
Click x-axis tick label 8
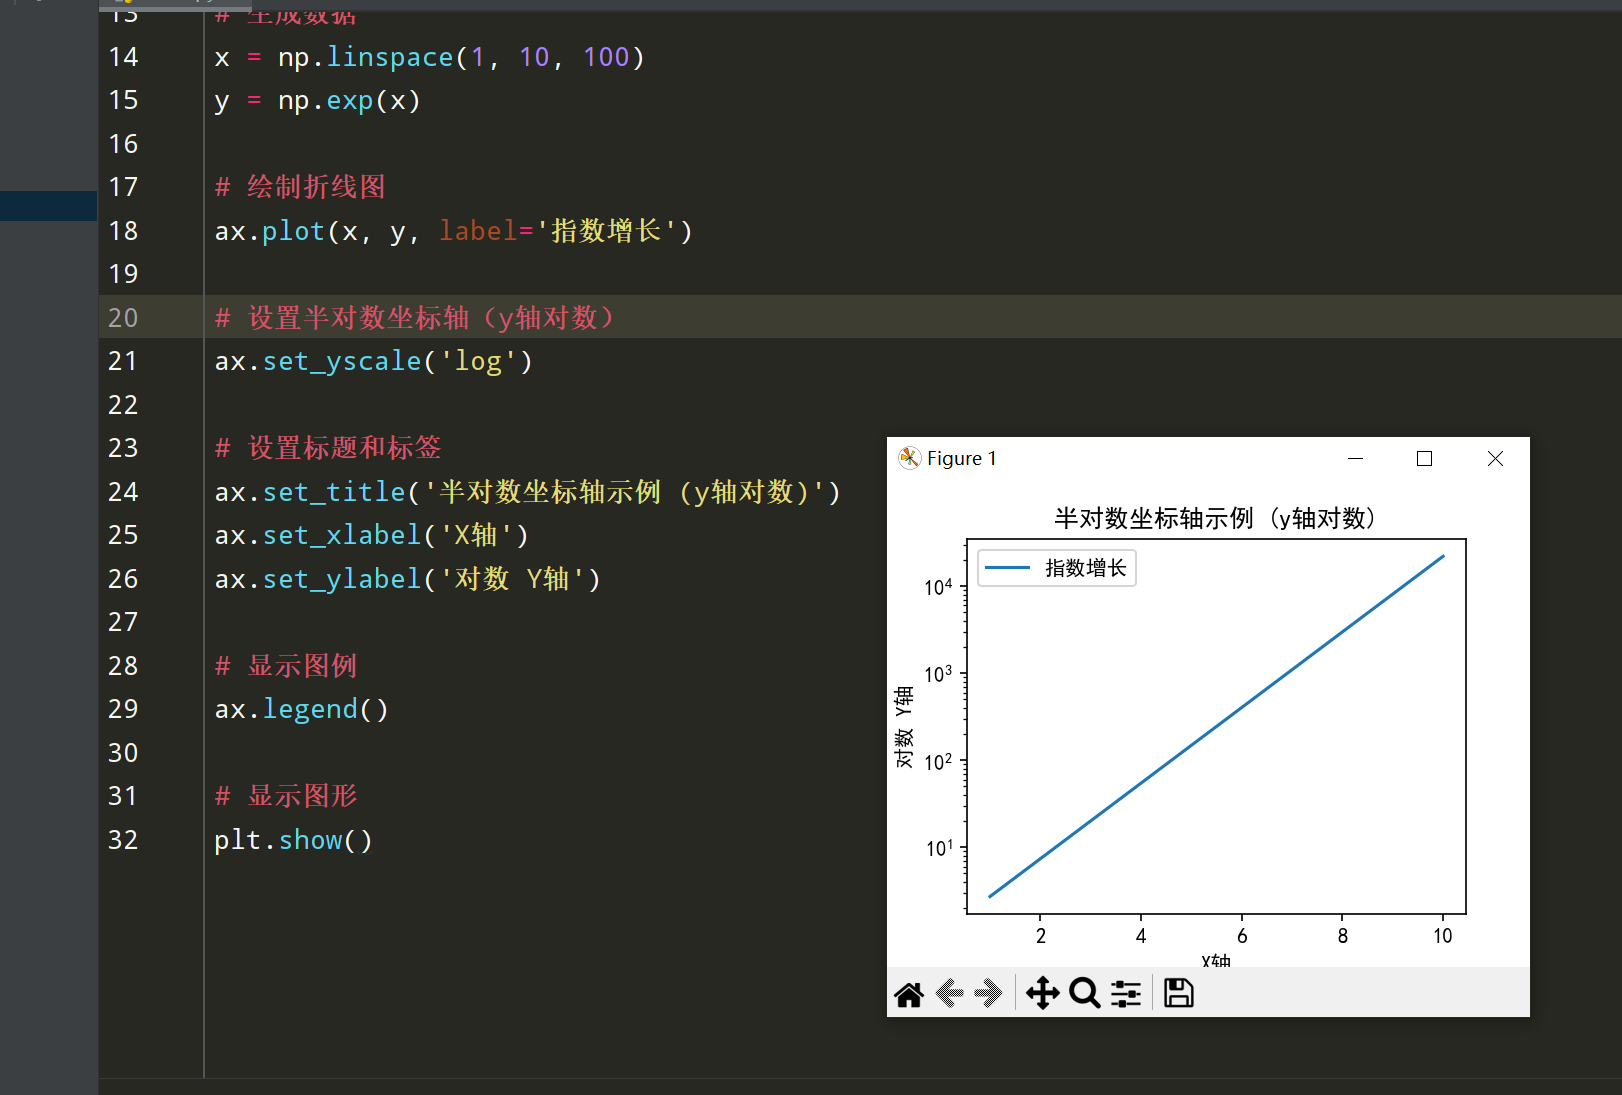(x=1342, y=936)
